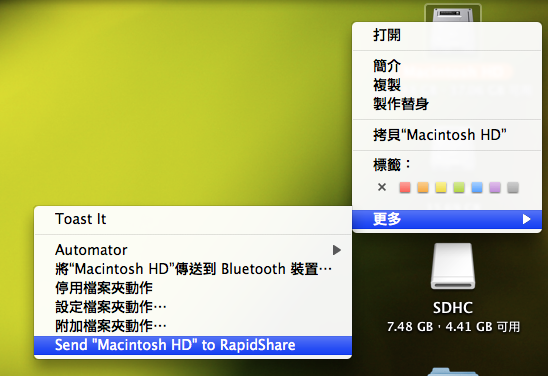Select the Macintosh HD drive icon at top
Image resolution: width=548 pixels, height=376 pixels.
(453, 14)
